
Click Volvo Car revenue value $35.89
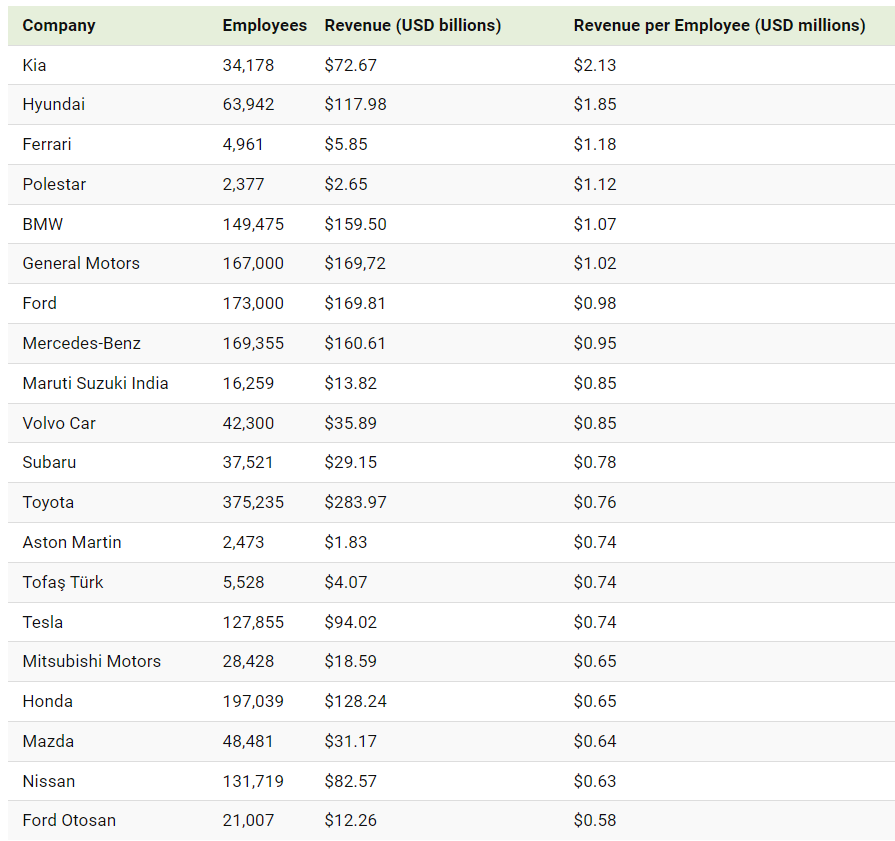[x=350, y=423]
